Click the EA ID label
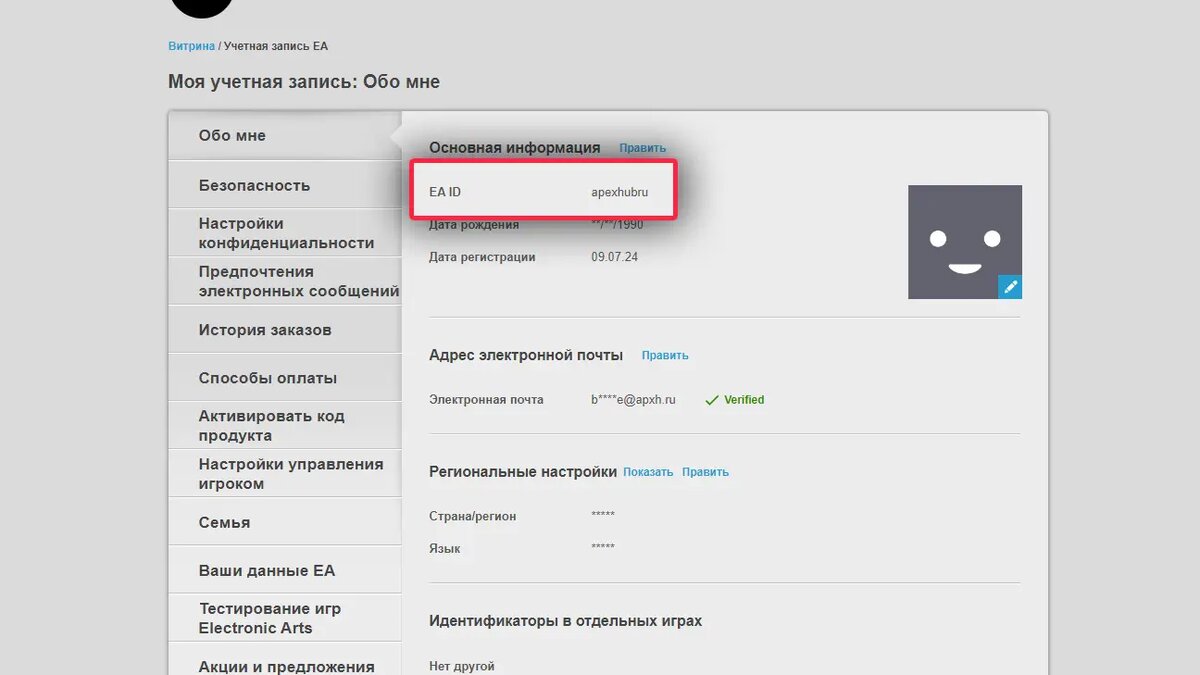1200x675 pixels. [445, 192]
